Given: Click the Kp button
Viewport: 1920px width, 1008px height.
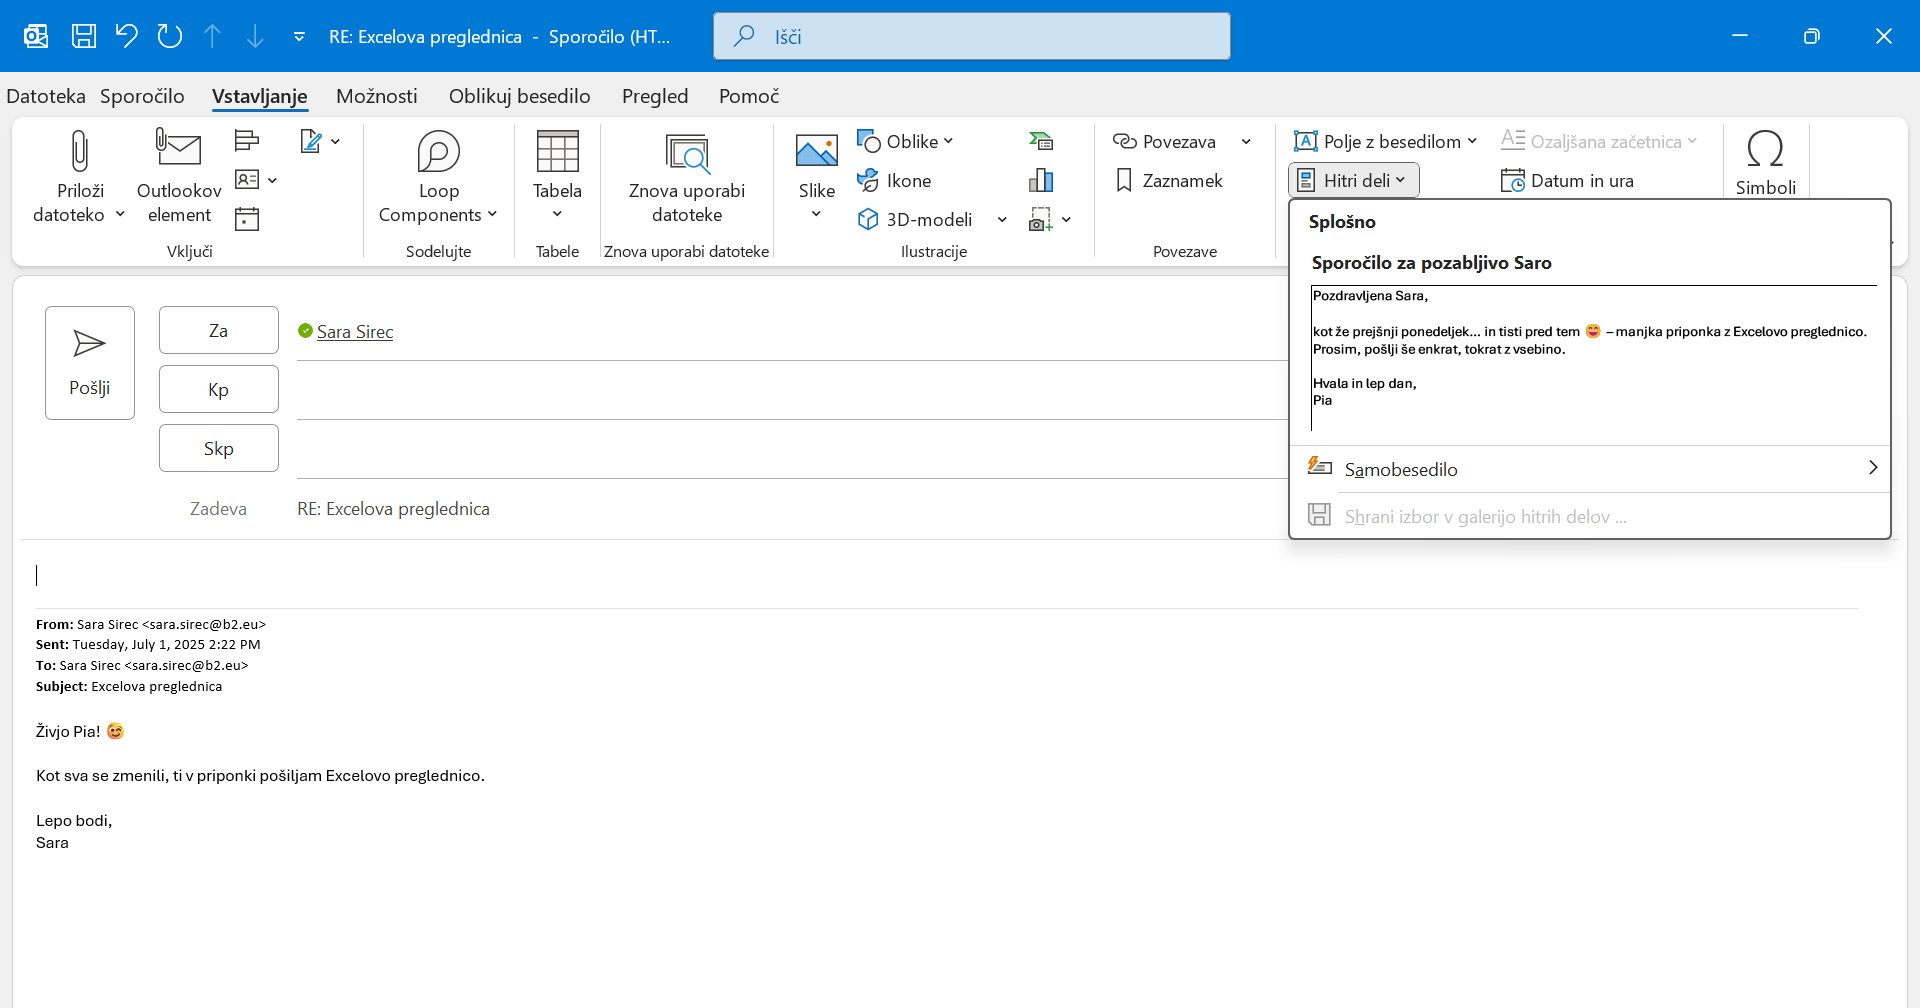Looking at the screenshot, I should pyautogui.click(x=218, y=389).
